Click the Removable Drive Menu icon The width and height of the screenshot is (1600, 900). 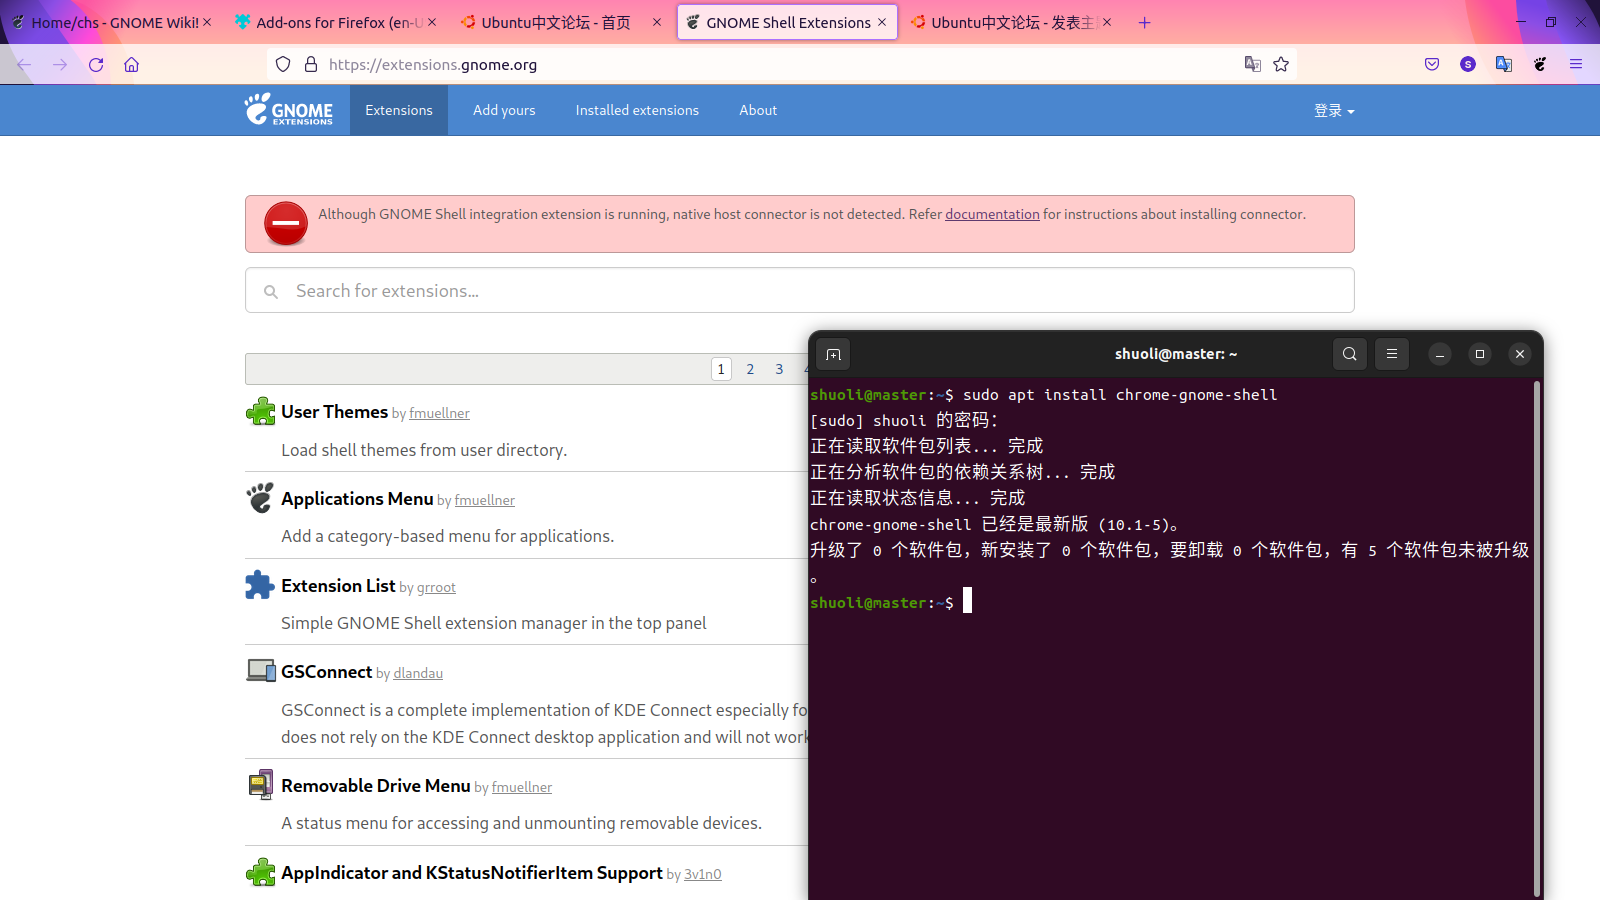(261, 785)
